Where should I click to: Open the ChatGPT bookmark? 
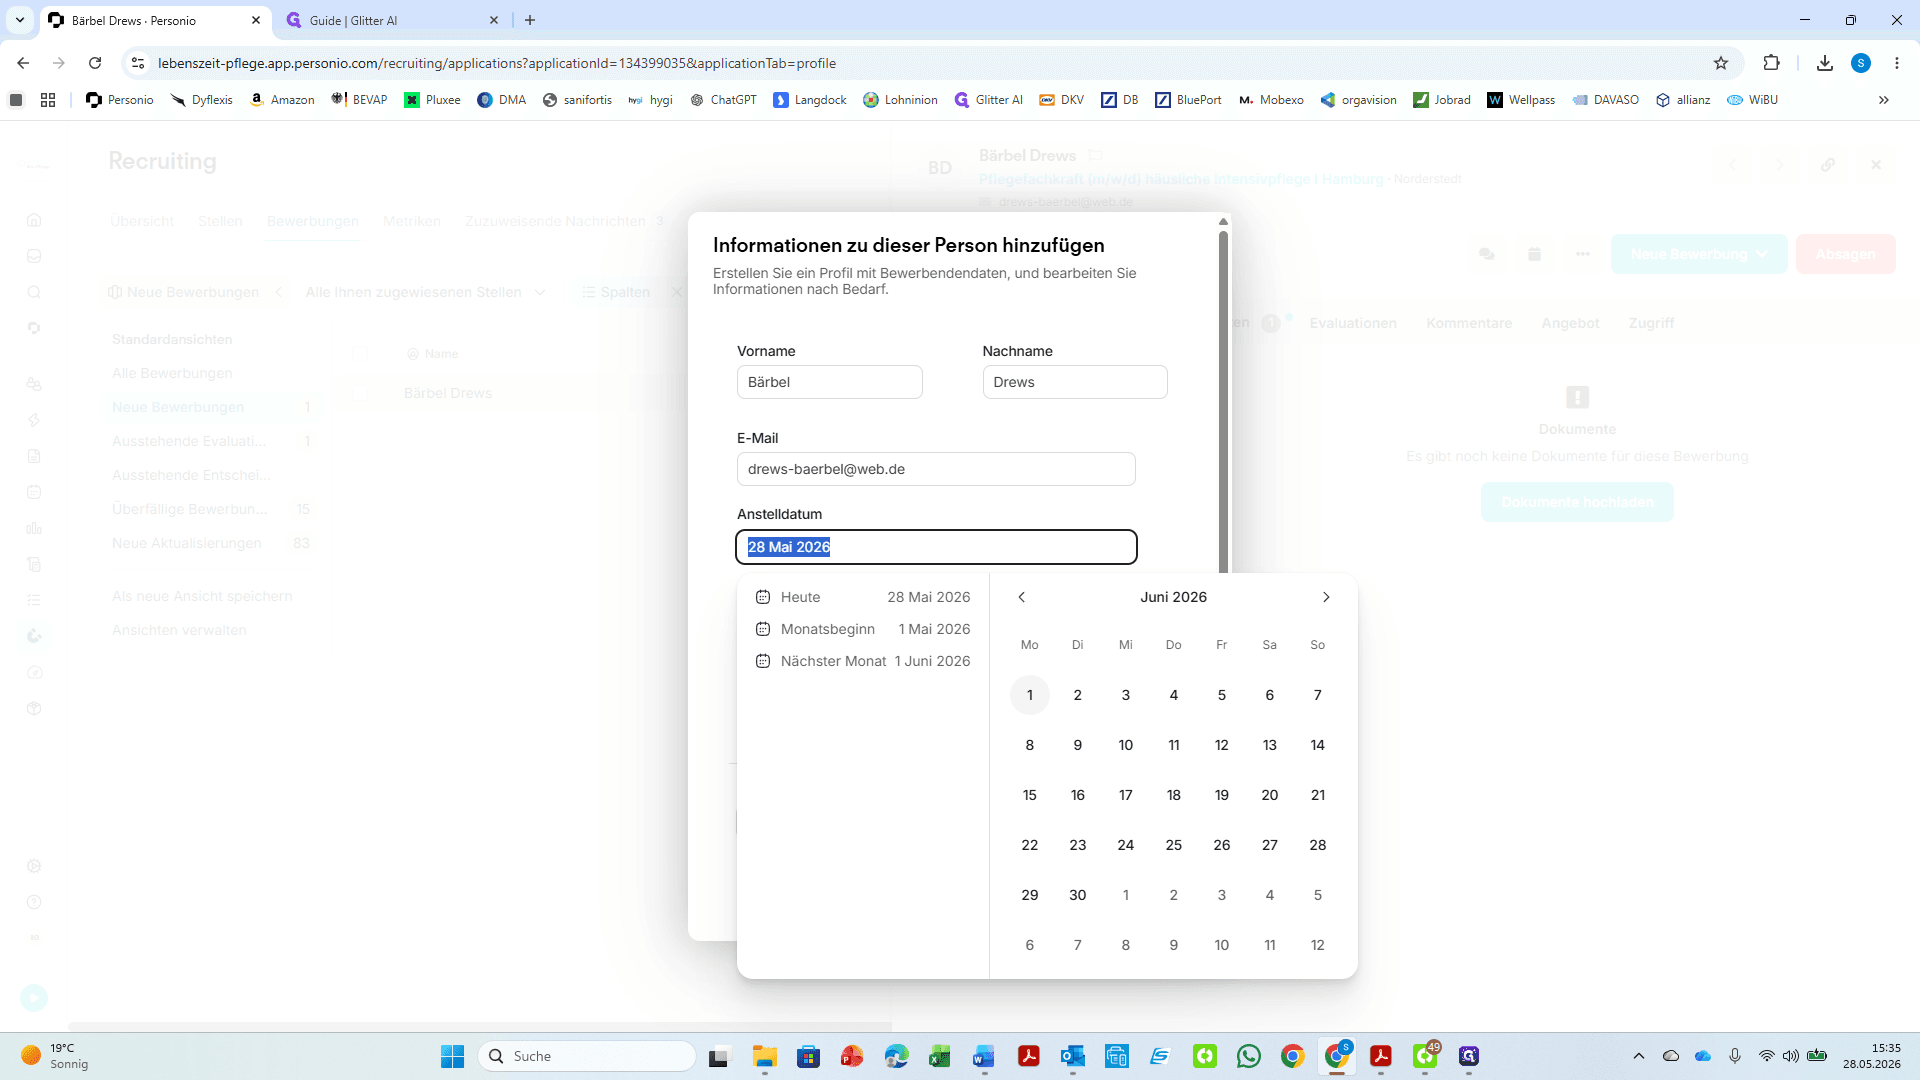point(723,100)
